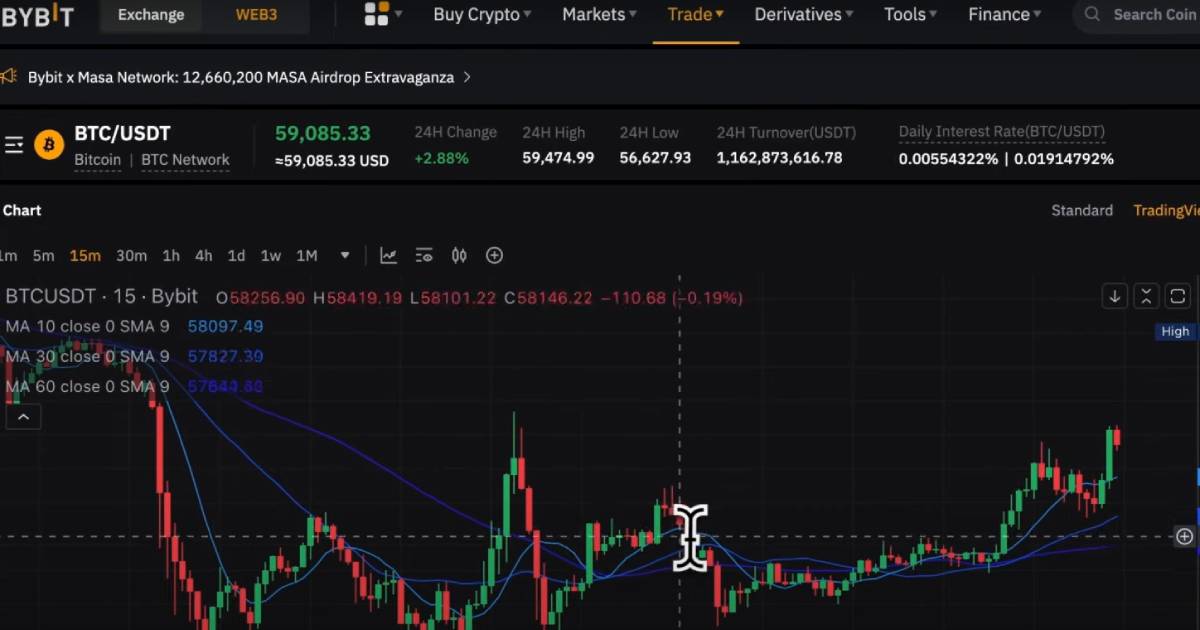Viewport: 1200px width, 630px height.
Task: Select the 1M interval
Action: [306, 256]
